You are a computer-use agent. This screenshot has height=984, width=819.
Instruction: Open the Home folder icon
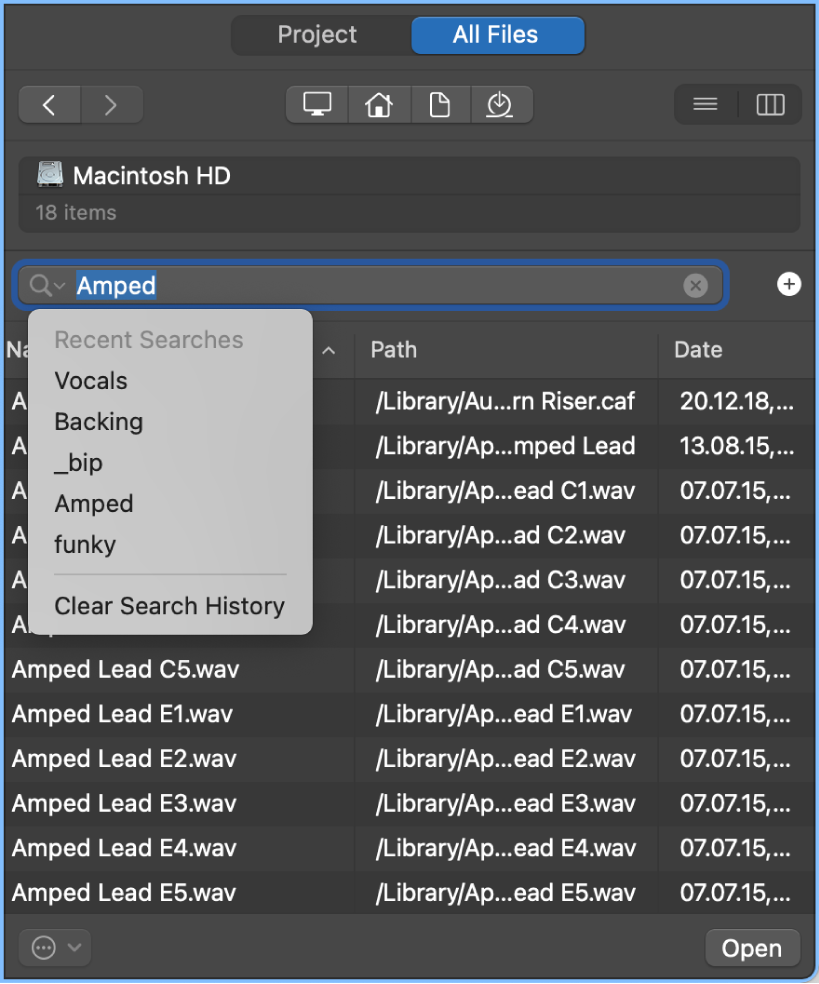pos(379,104)
